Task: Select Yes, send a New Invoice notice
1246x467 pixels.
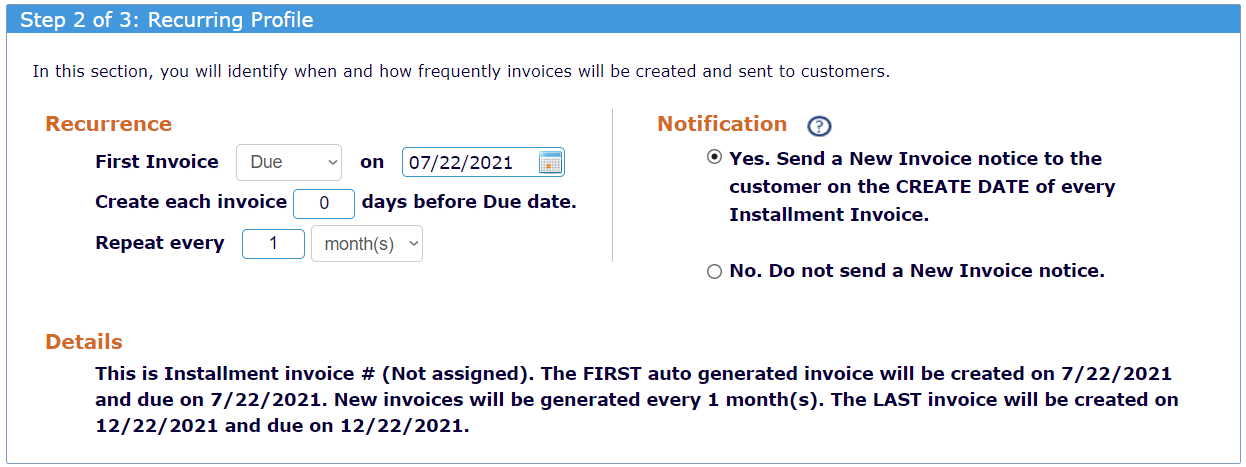Action: click(x=714, y=158)
